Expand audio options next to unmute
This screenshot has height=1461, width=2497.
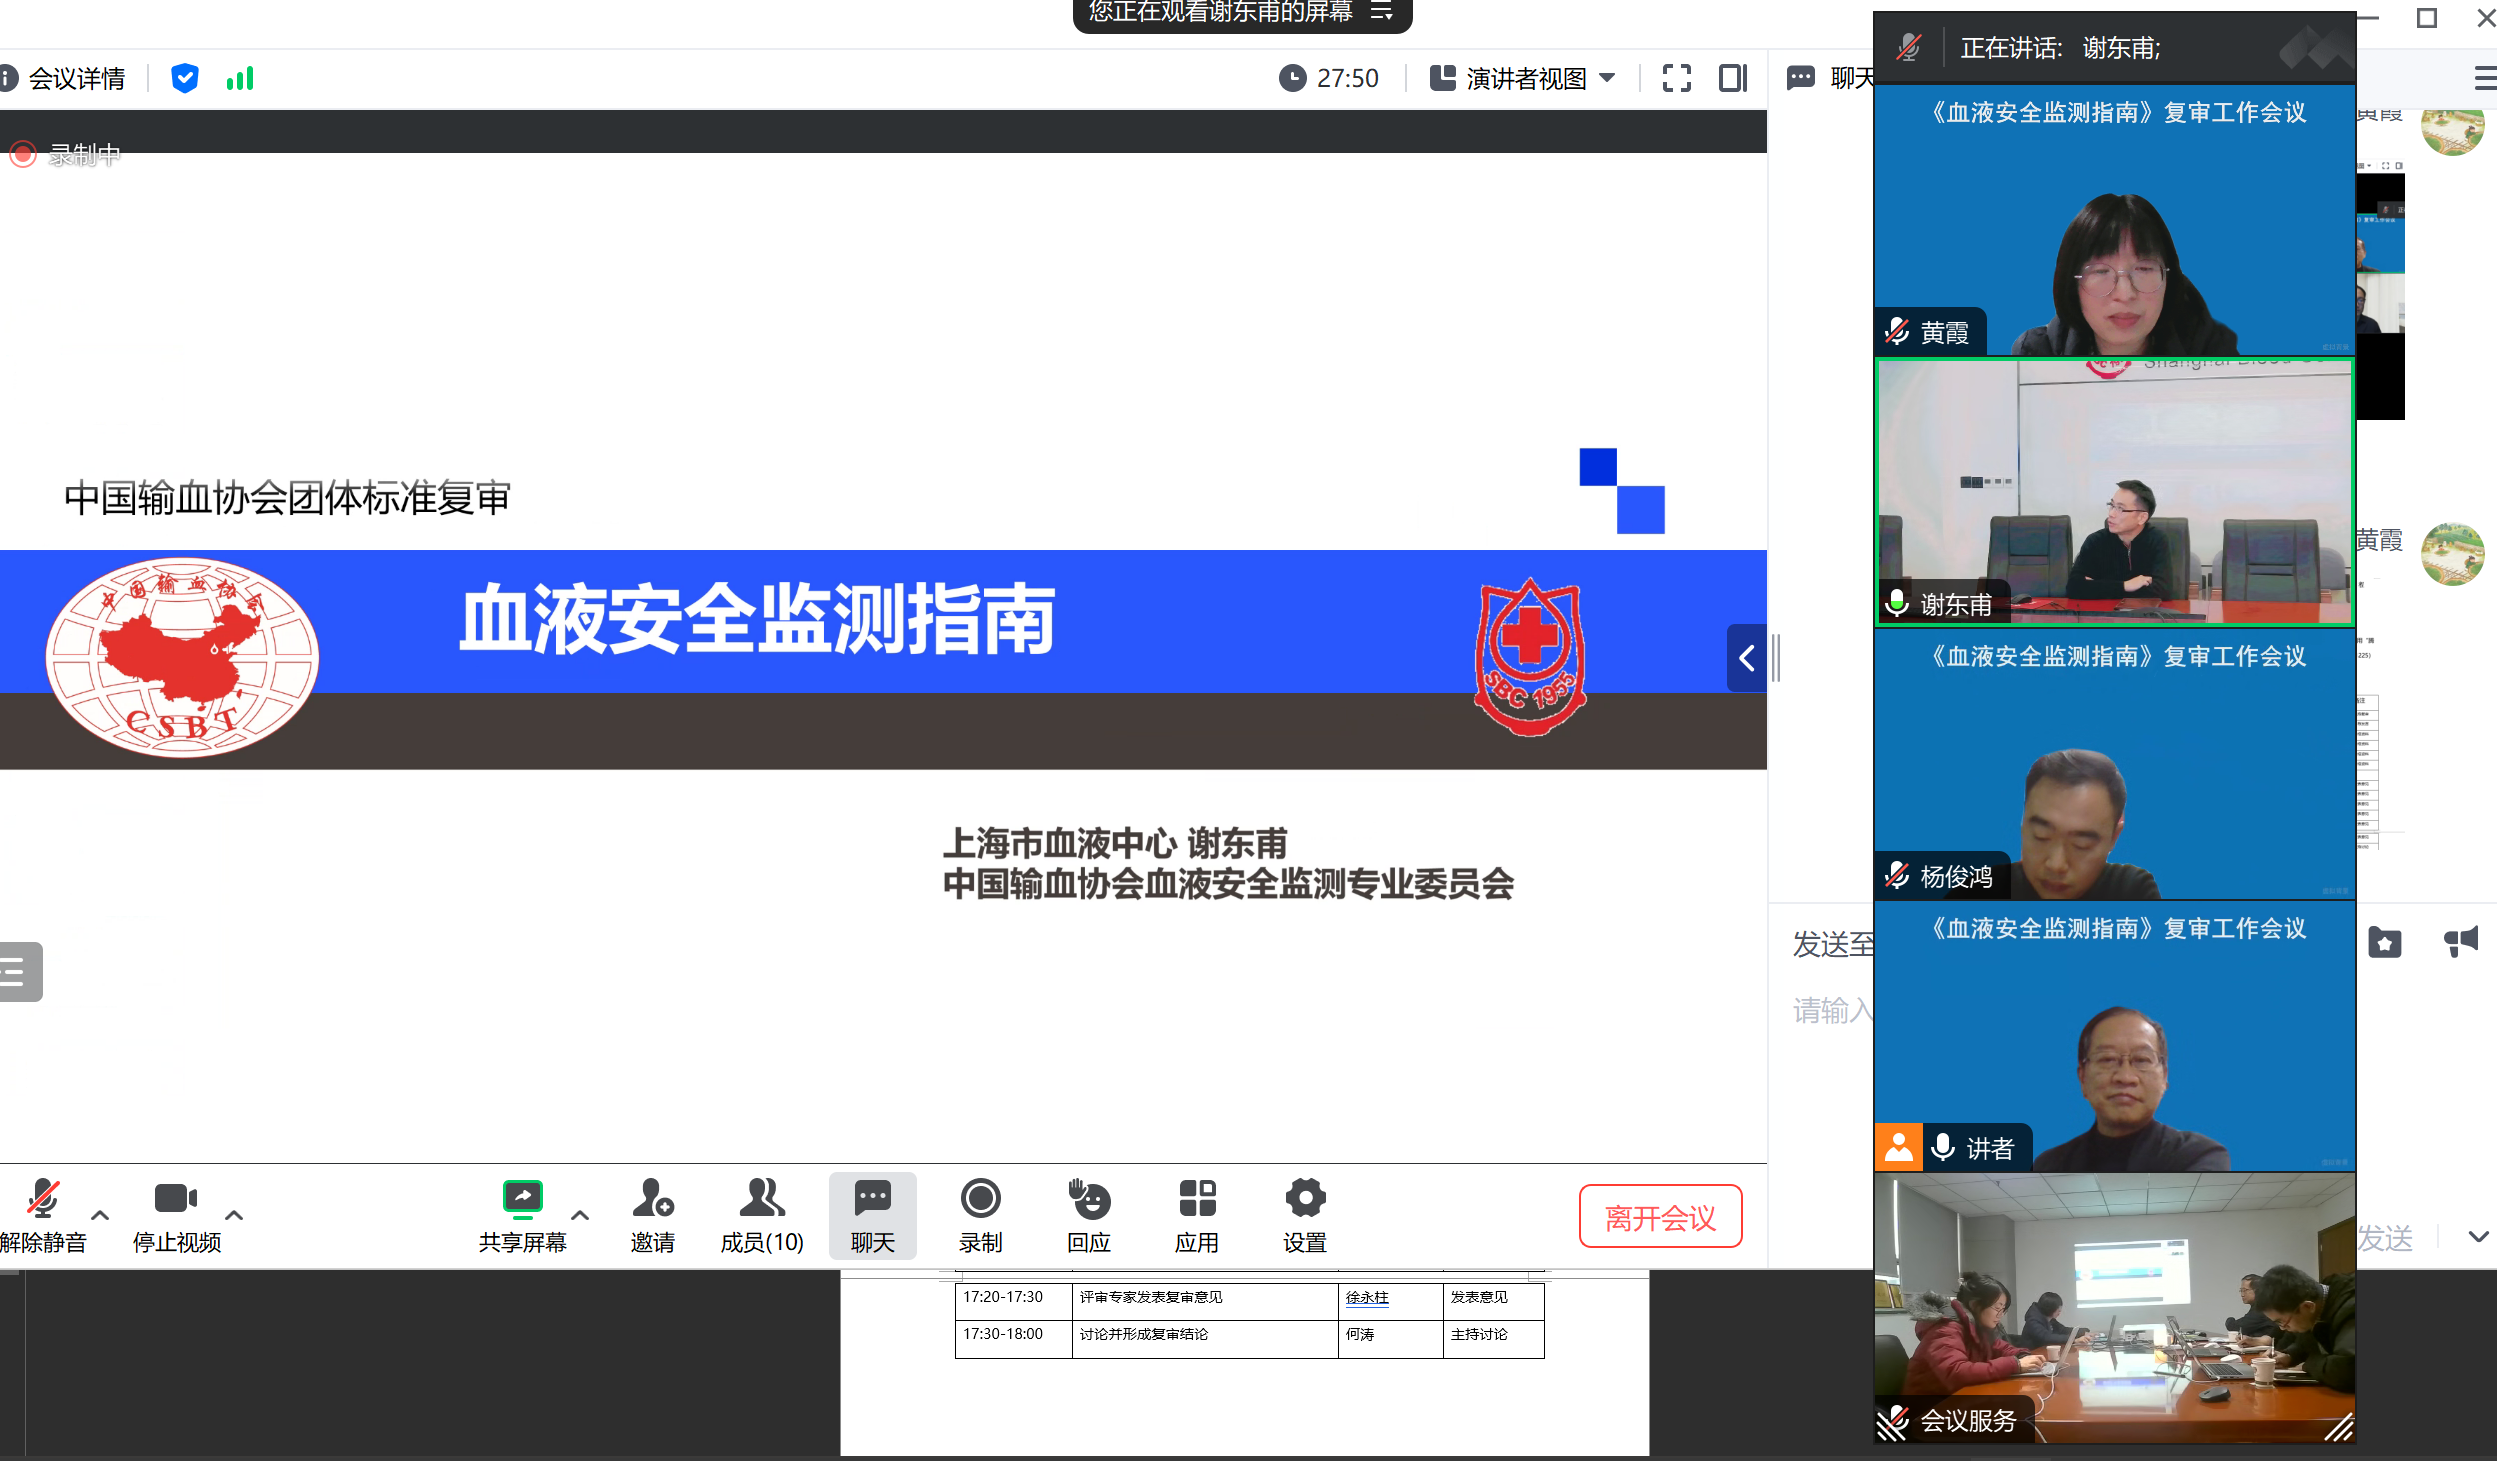pos(100,1215)
